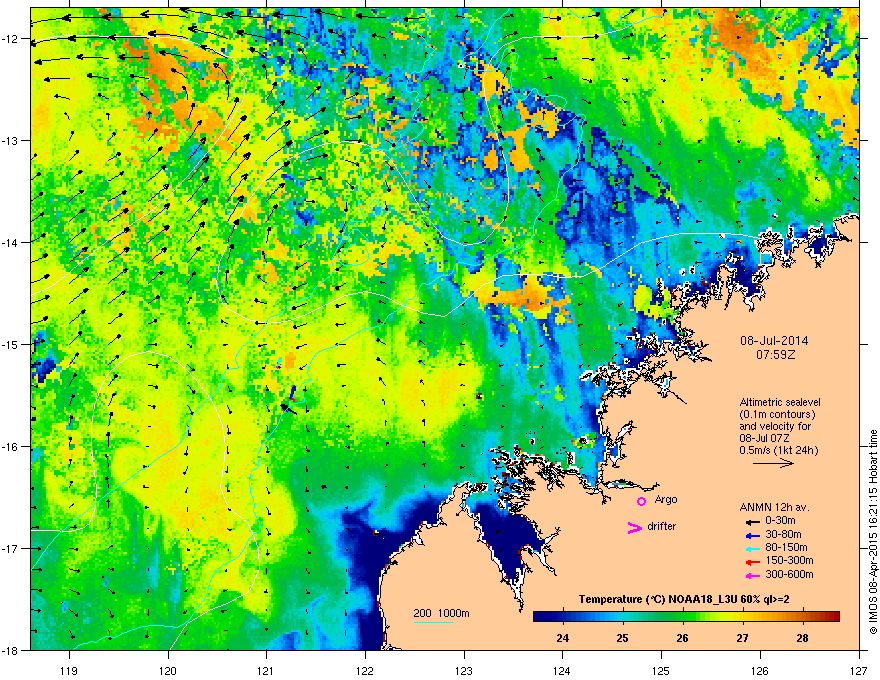This screenshot has height=680, width=880.
Task: Click longitude axis label 125
Action: point(661,670)
